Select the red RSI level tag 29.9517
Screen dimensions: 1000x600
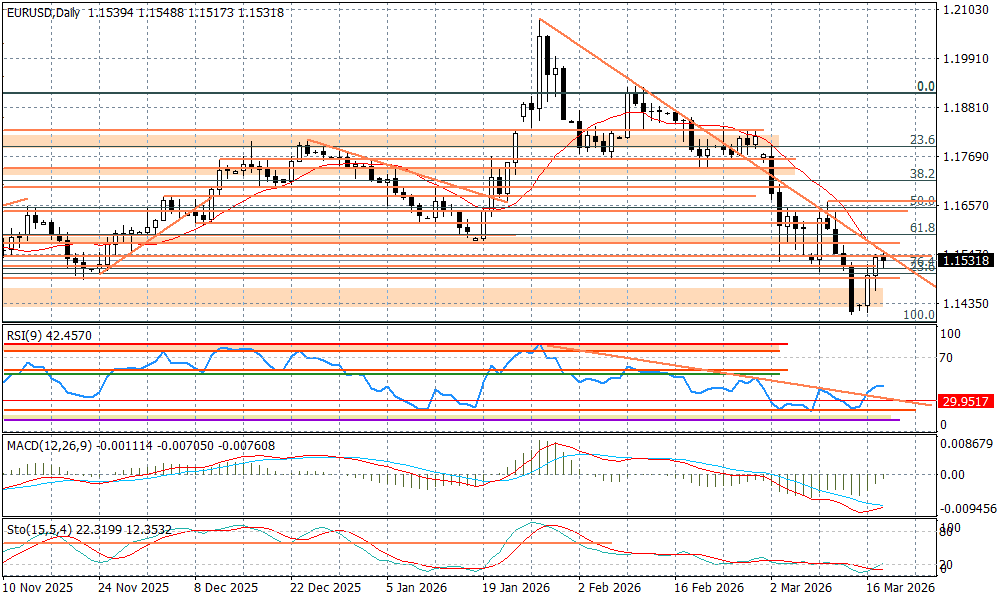coord(966,401)
